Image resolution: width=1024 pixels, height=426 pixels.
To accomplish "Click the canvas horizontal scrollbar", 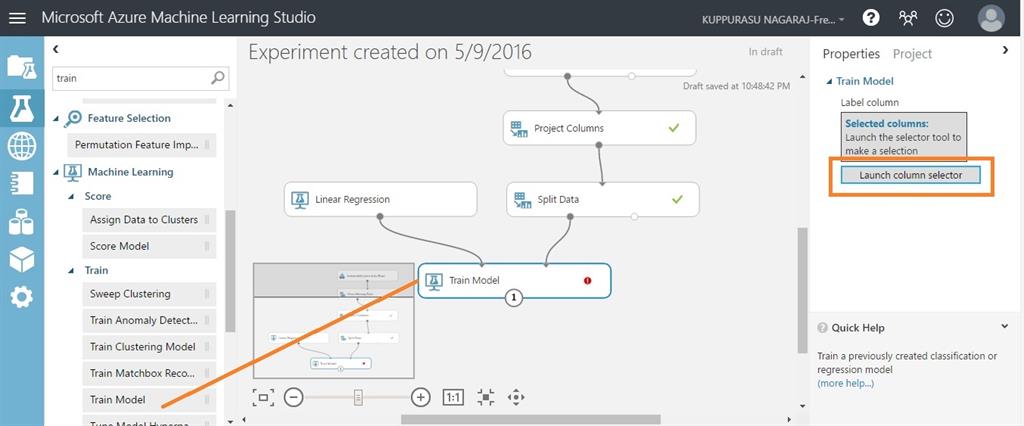I will (530, 419).
